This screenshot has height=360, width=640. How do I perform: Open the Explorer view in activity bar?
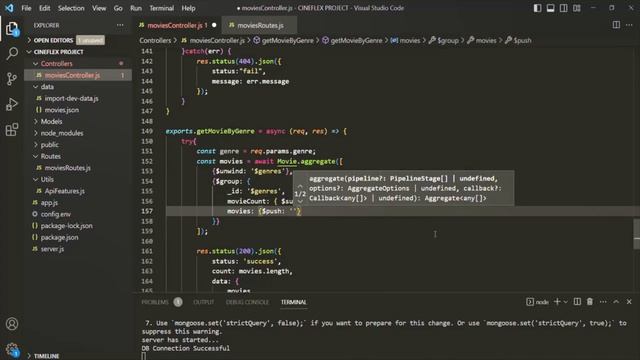tap(12, 29)
